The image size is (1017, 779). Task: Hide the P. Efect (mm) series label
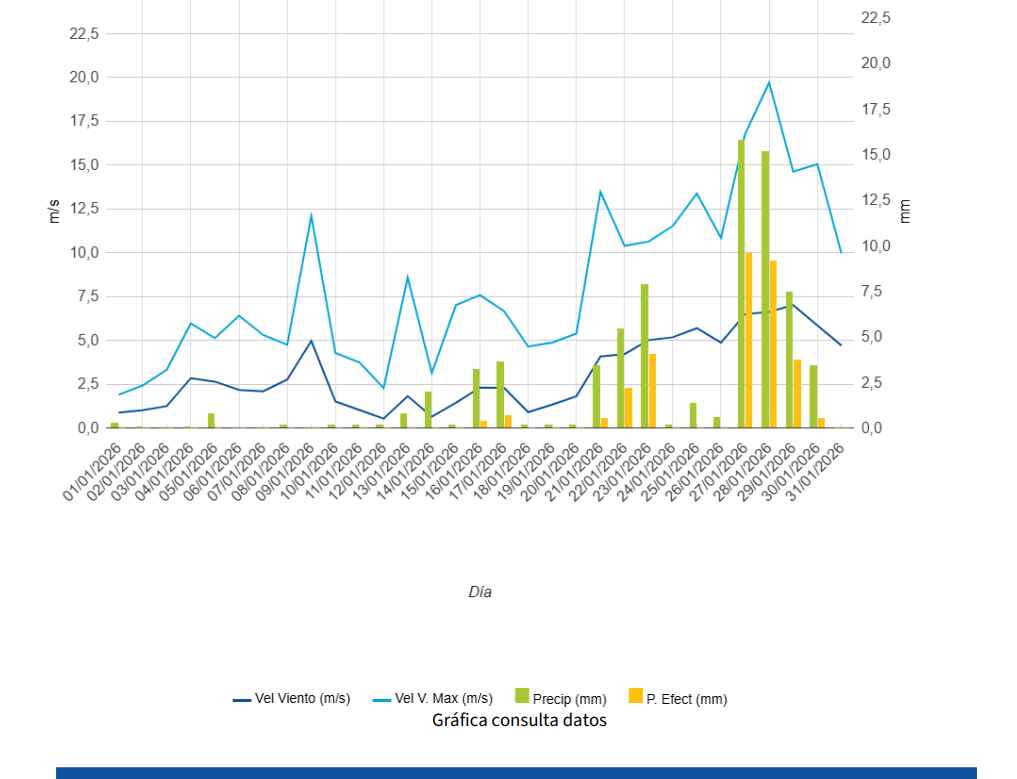click(686, 699)
